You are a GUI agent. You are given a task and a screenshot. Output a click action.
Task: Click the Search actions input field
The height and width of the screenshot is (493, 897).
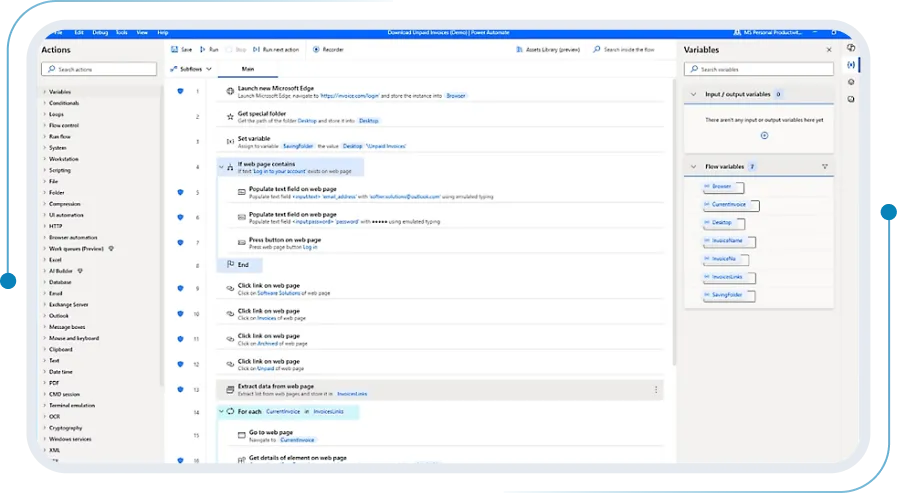99,69
